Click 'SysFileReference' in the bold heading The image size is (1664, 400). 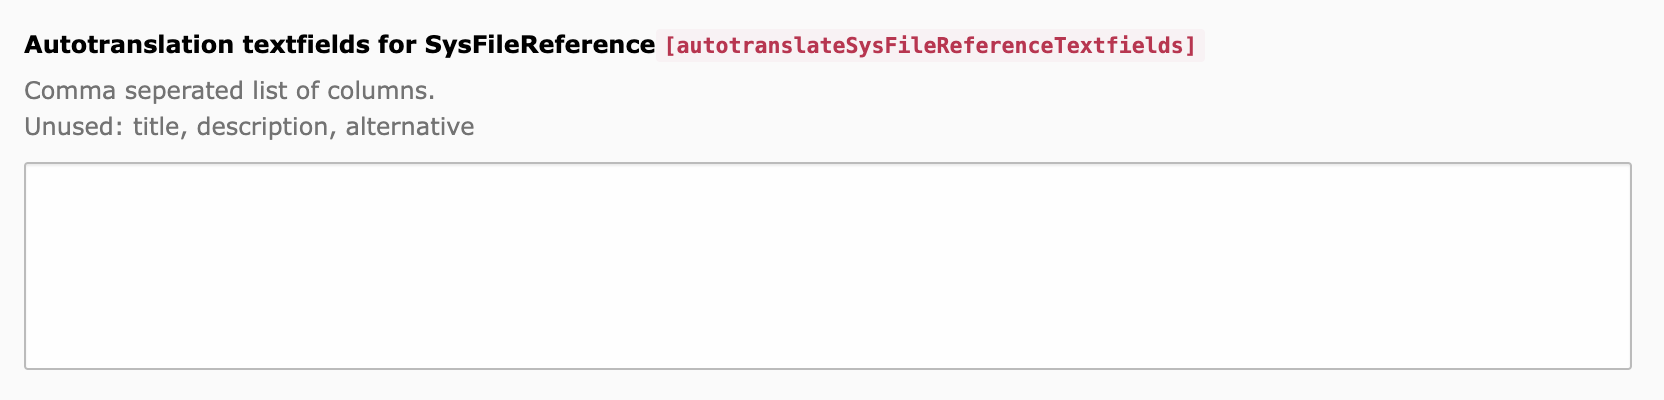click(540, 45)
